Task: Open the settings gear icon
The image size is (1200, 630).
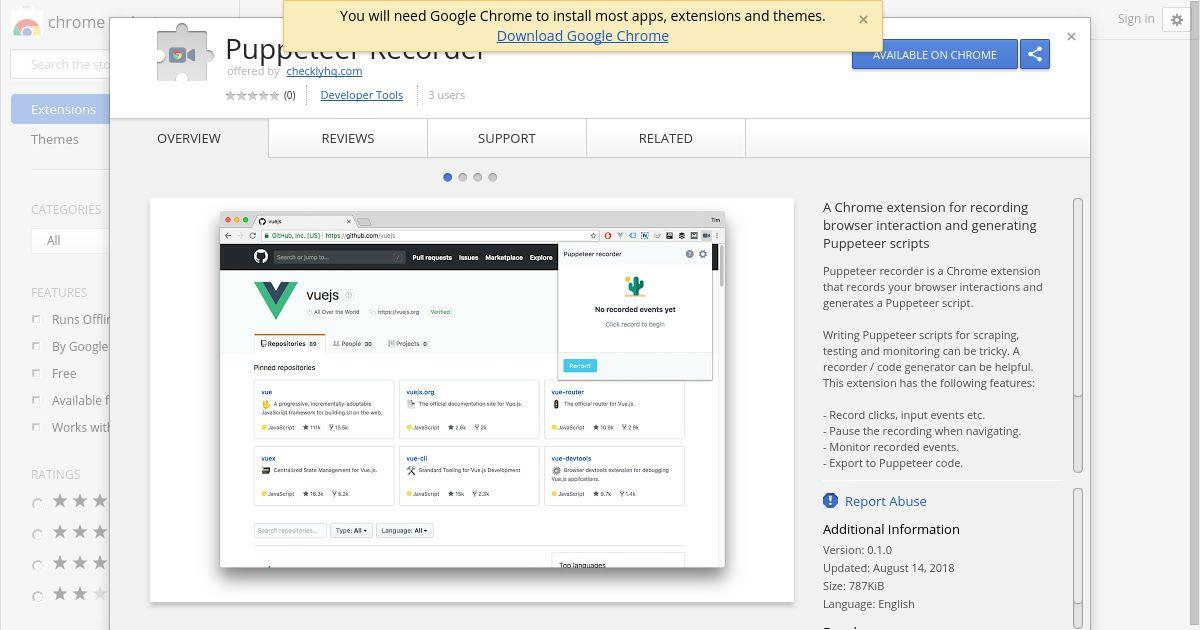Action: [1177, 20]
